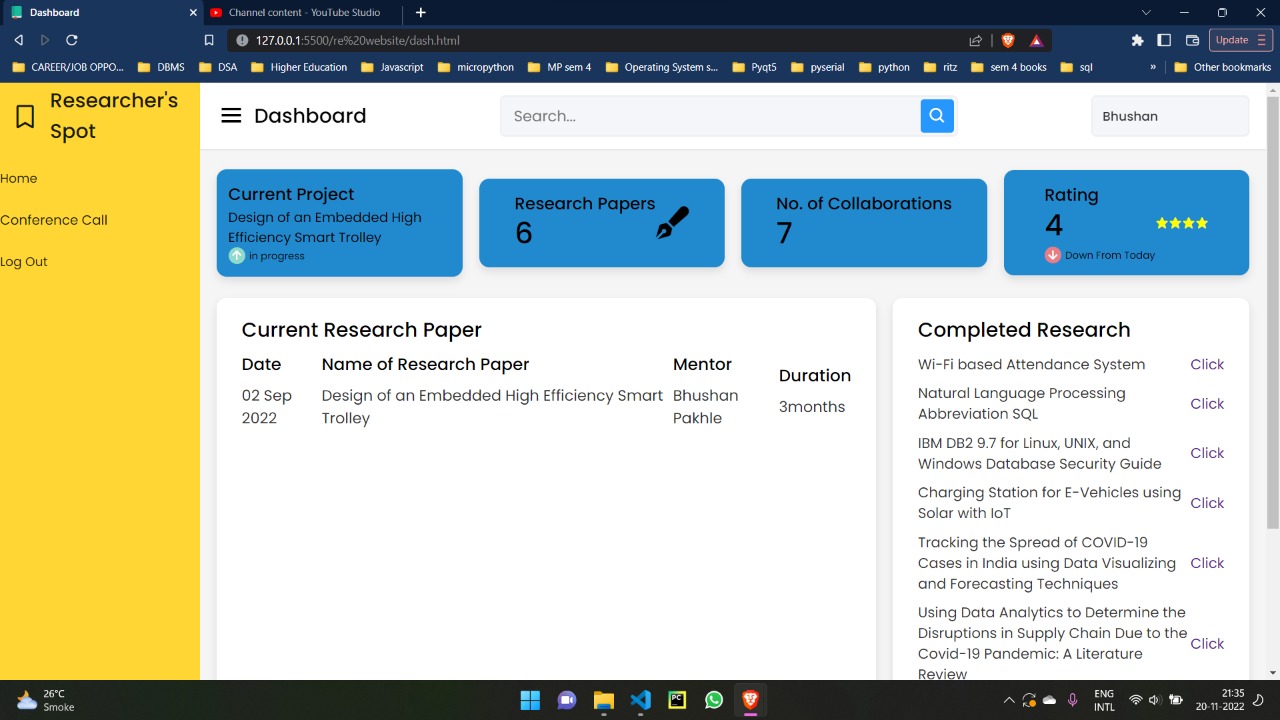This screenshot has width=1280, height=720.
Task: Select the Dashboard browser tab
Action: (x=100, y=12)
